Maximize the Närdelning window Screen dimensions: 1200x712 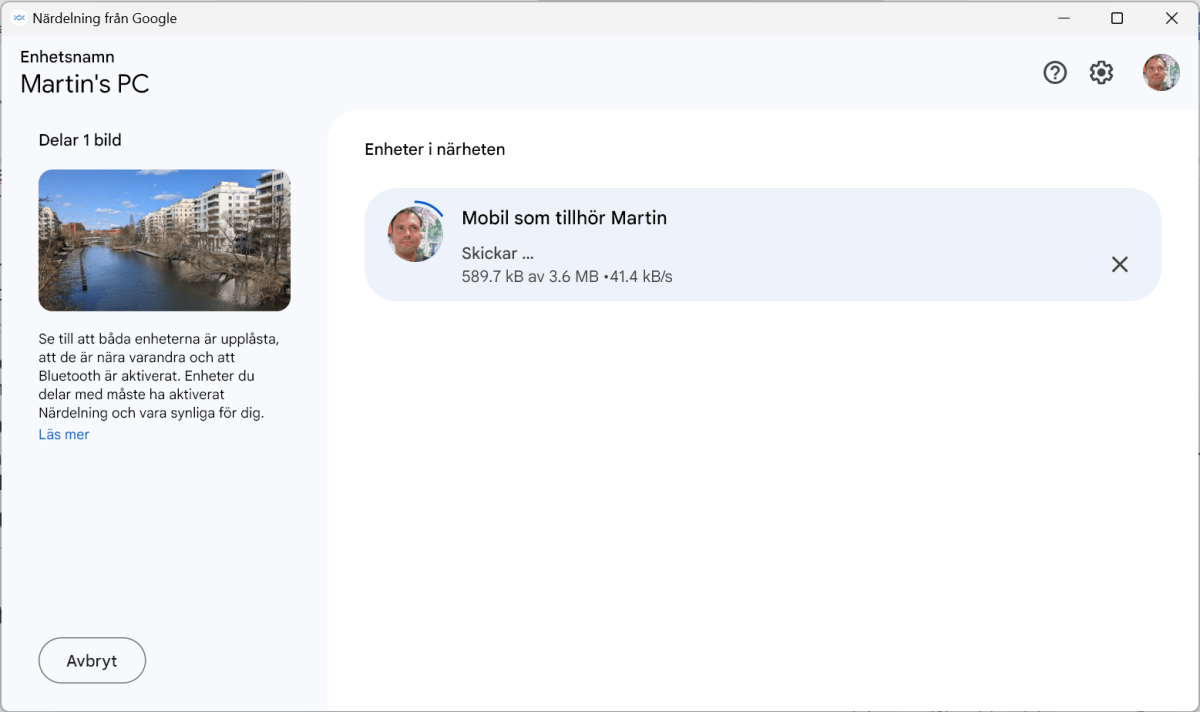point(1117,18)
